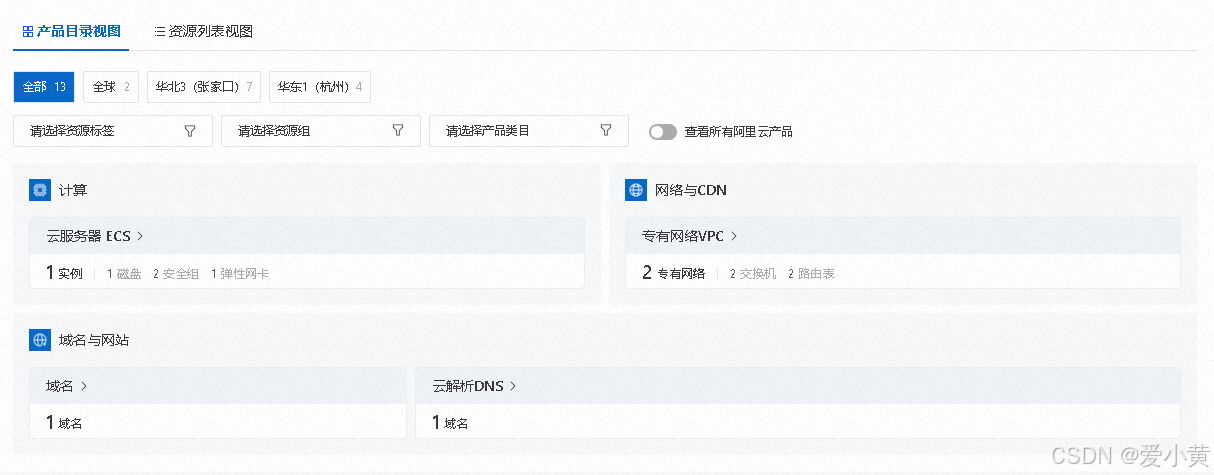Click the 域名与网站 globe icon
The height and width of the screenshot is (475, 1214).
coord(40,340)
